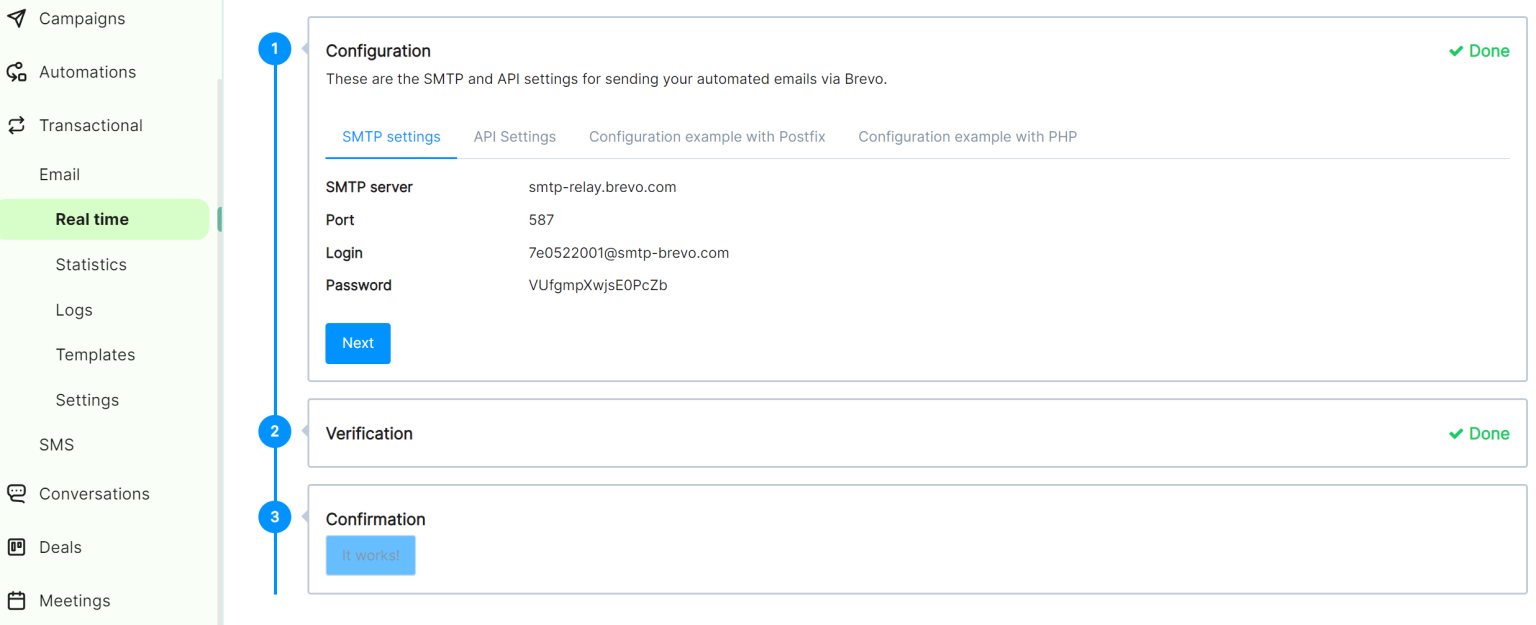Click step 3 Confirmation circle badge
This screenshot has width=1536, height=625.
[x=275, y=517]
